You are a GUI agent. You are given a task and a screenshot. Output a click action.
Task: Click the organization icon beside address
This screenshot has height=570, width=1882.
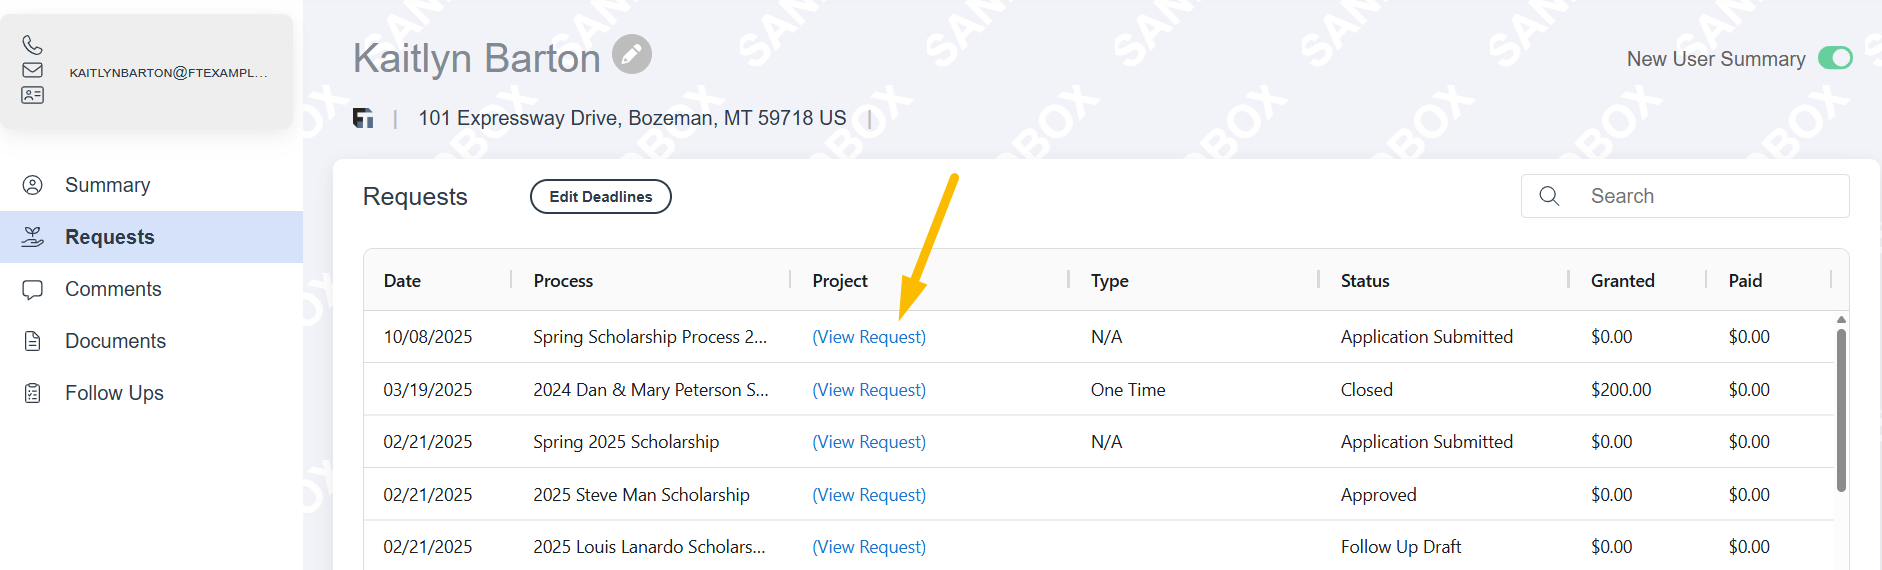363,118
